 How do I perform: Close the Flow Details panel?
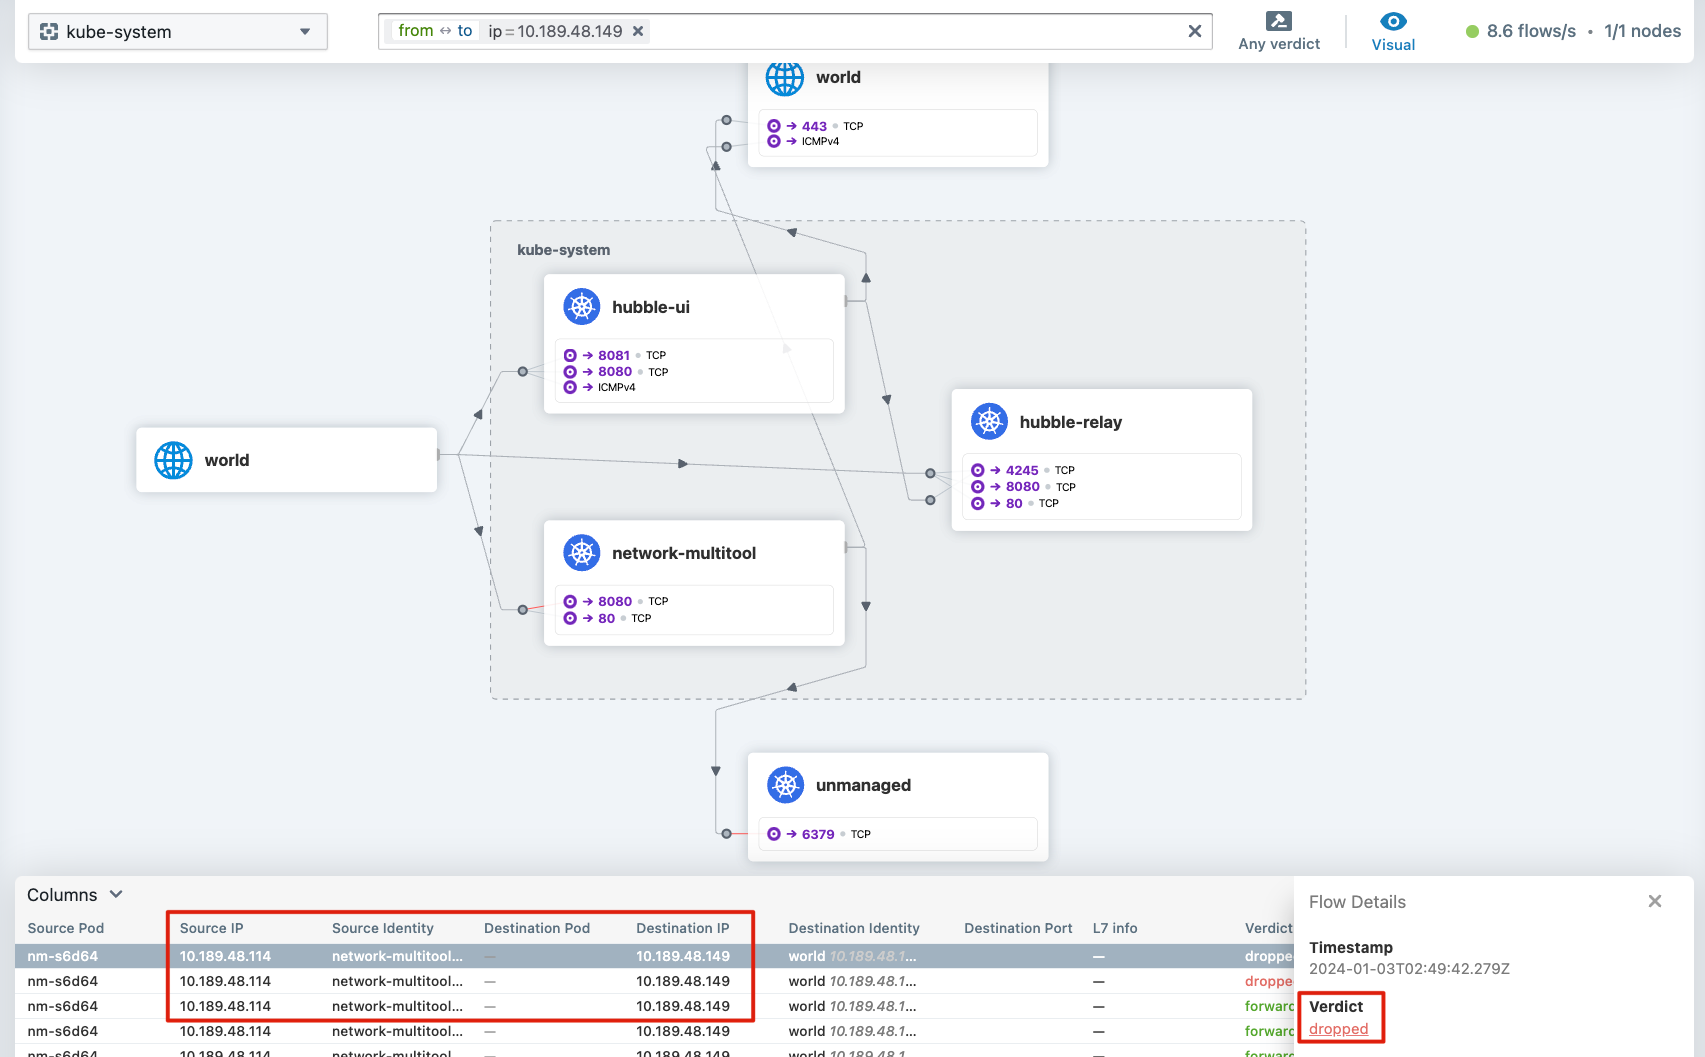tap(1655, 901)
